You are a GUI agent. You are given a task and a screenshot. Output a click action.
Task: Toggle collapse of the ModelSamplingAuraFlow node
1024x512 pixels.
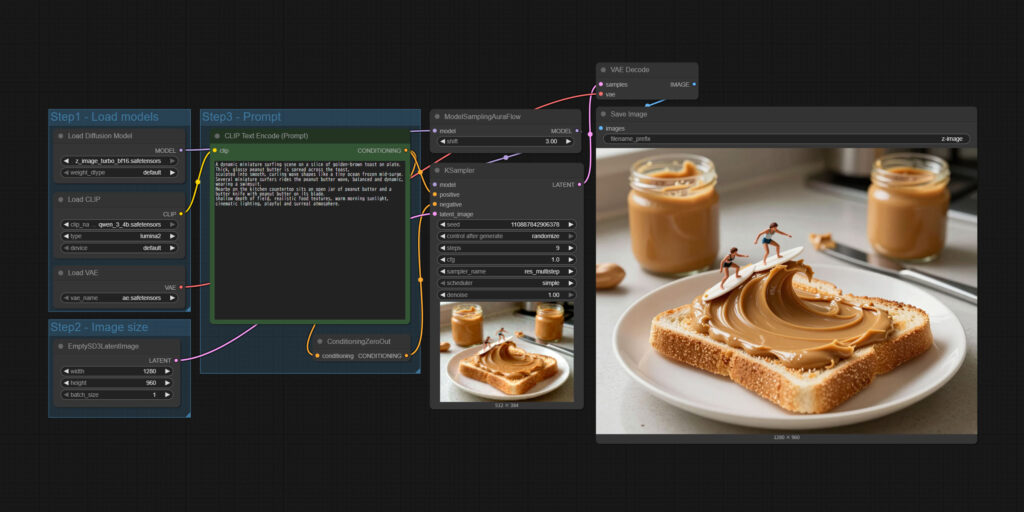click(437, 116)
